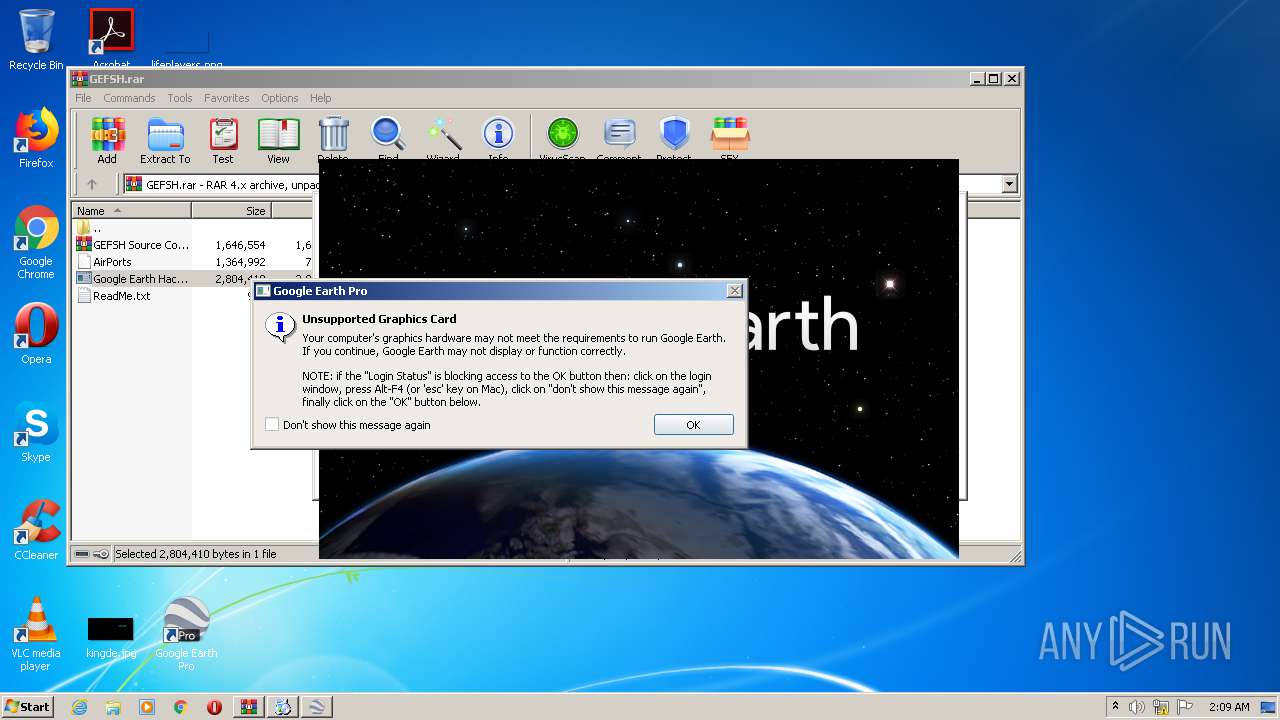Click the VirusScan bug icon
This screenshot has height=720, width=1280.
[562, 135]
